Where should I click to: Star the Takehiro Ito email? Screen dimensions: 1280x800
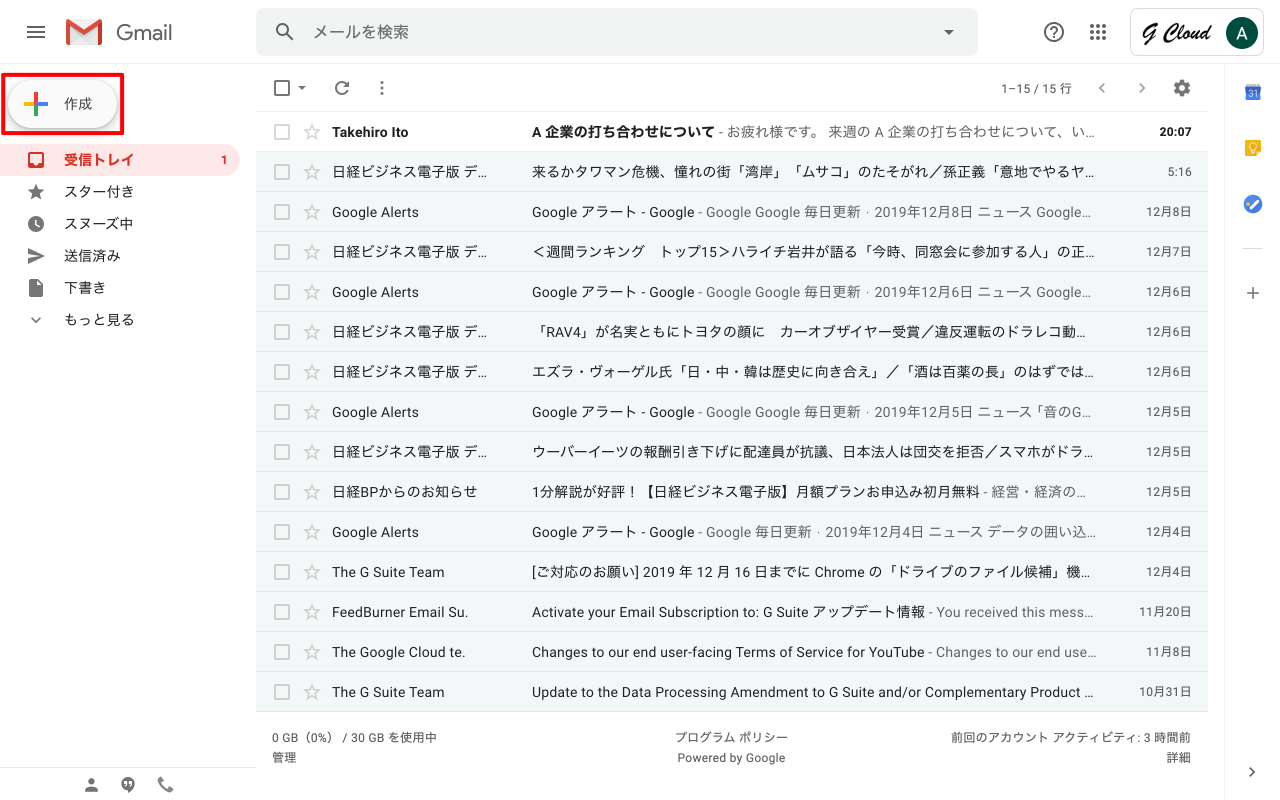tap(312, 132)
